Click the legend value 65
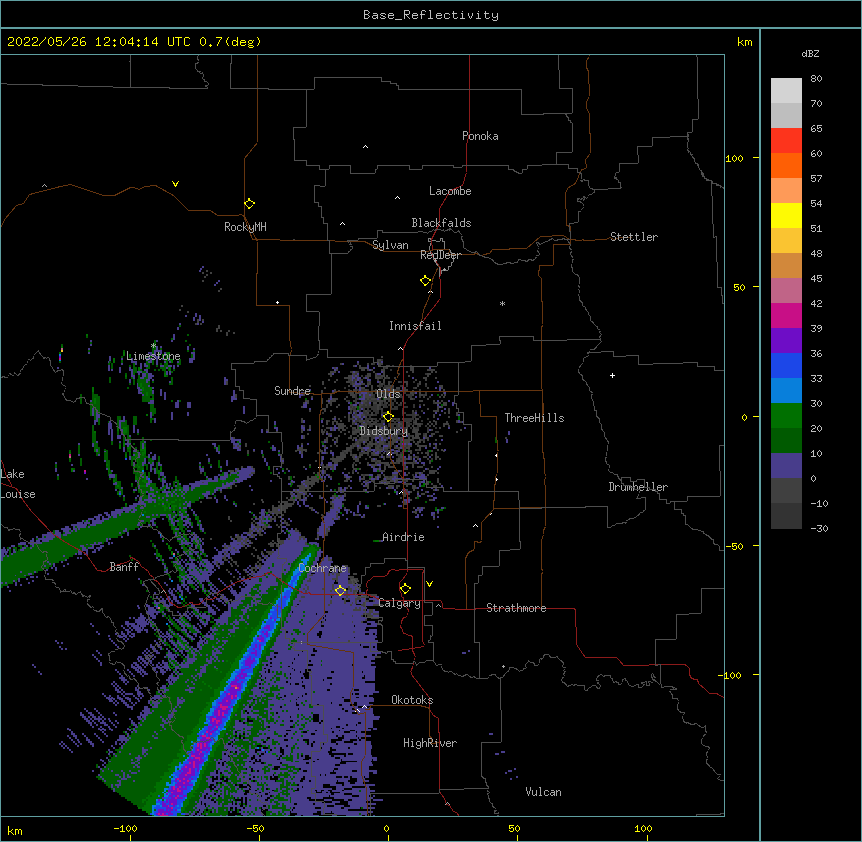862x842 pixels. (816, 129)
